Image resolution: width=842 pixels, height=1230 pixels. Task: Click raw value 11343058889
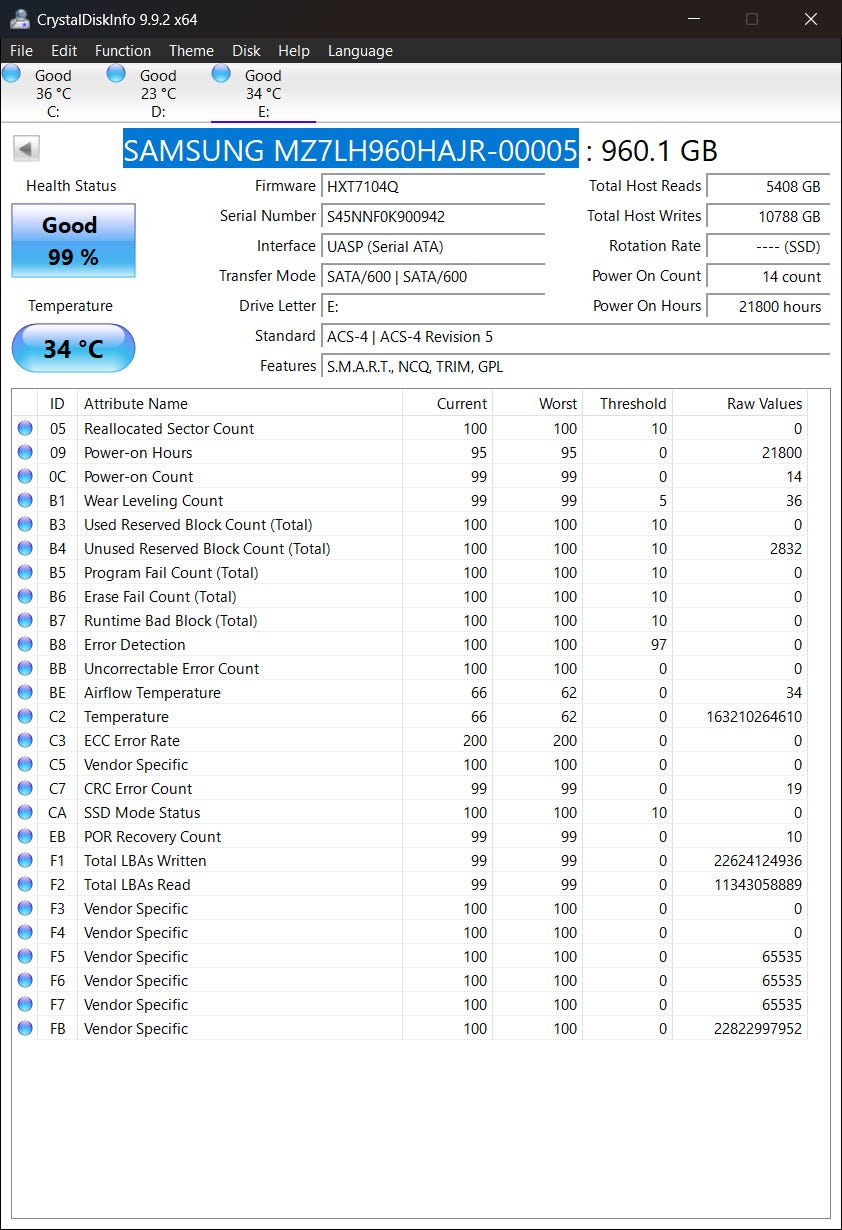[x=758, y=885]
